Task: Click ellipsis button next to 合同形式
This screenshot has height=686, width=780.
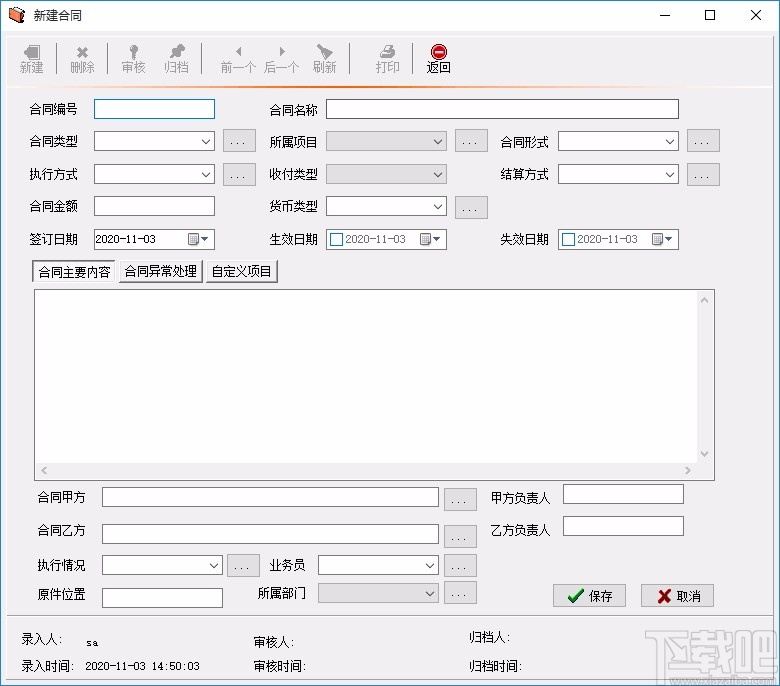Action: [703, 141]
